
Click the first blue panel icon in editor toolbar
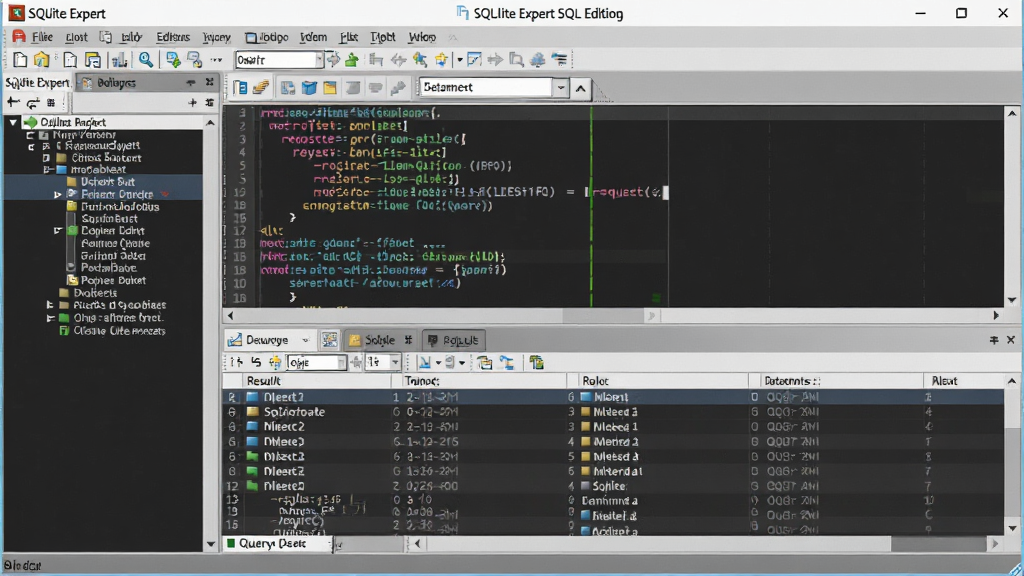click(x=240, y=88)
